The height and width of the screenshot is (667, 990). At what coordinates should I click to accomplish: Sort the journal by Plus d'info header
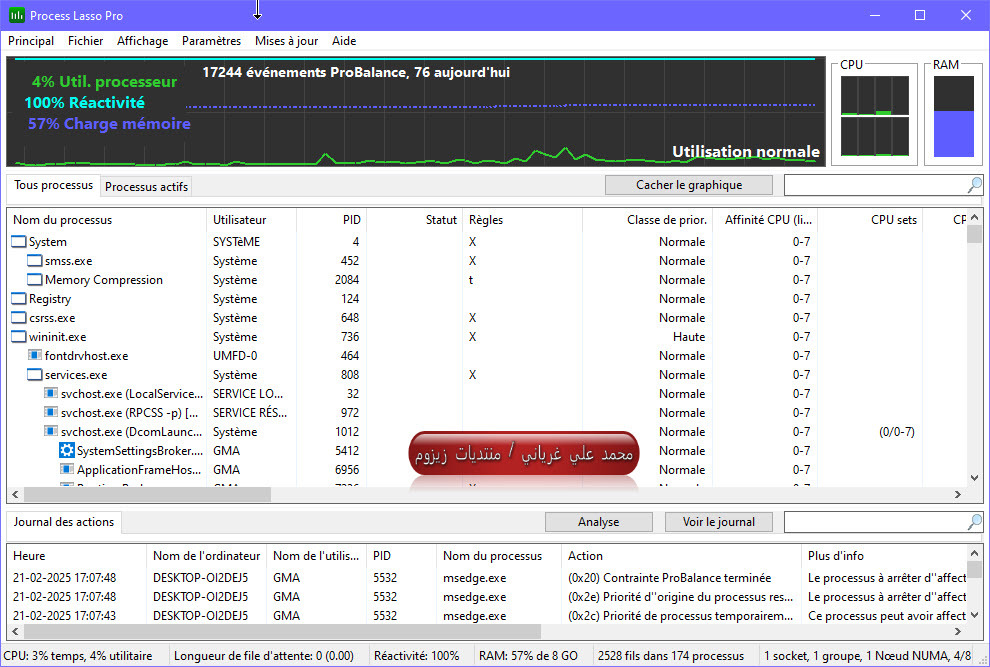pos(884,556)
